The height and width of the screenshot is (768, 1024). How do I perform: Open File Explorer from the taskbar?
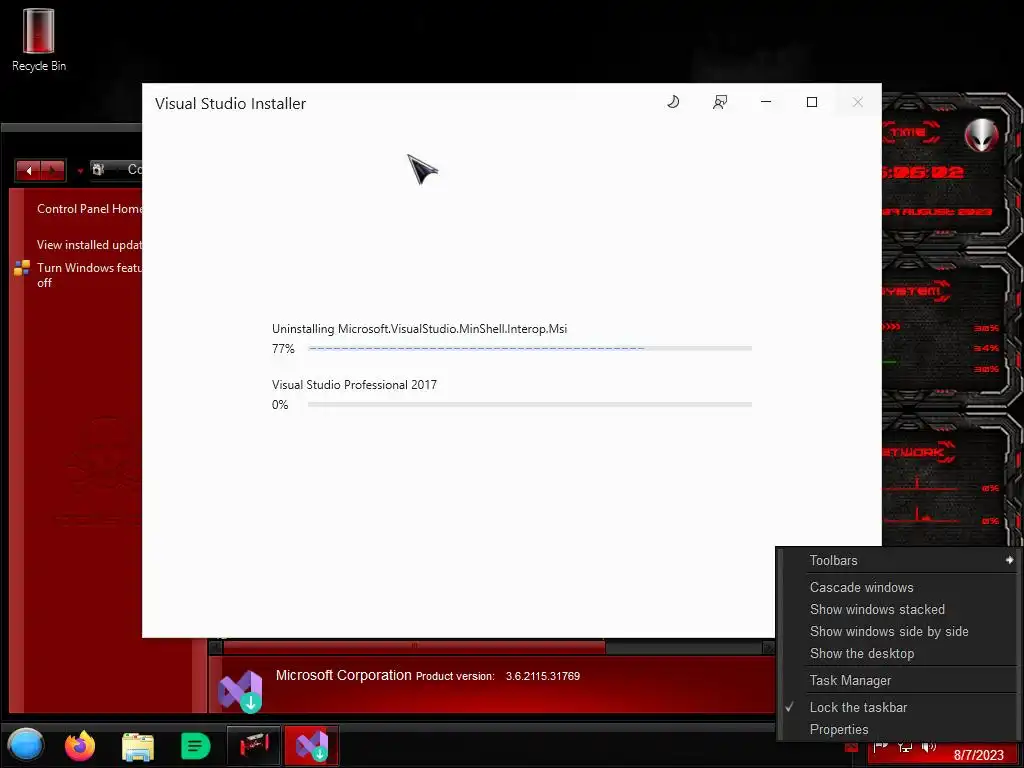coord(138,746)
